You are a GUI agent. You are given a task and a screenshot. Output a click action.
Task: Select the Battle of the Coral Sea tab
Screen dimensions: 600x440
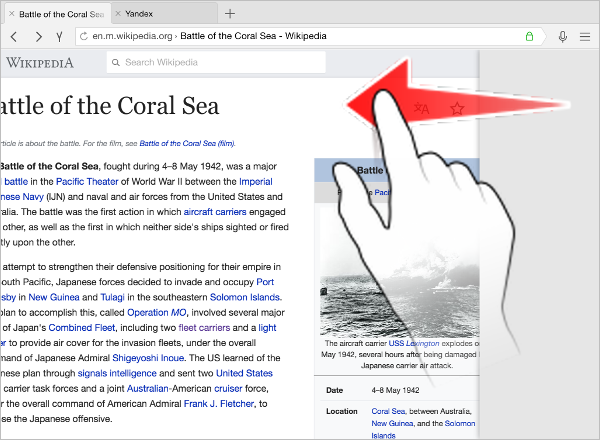pyautogui.click(x=58, y=14)
